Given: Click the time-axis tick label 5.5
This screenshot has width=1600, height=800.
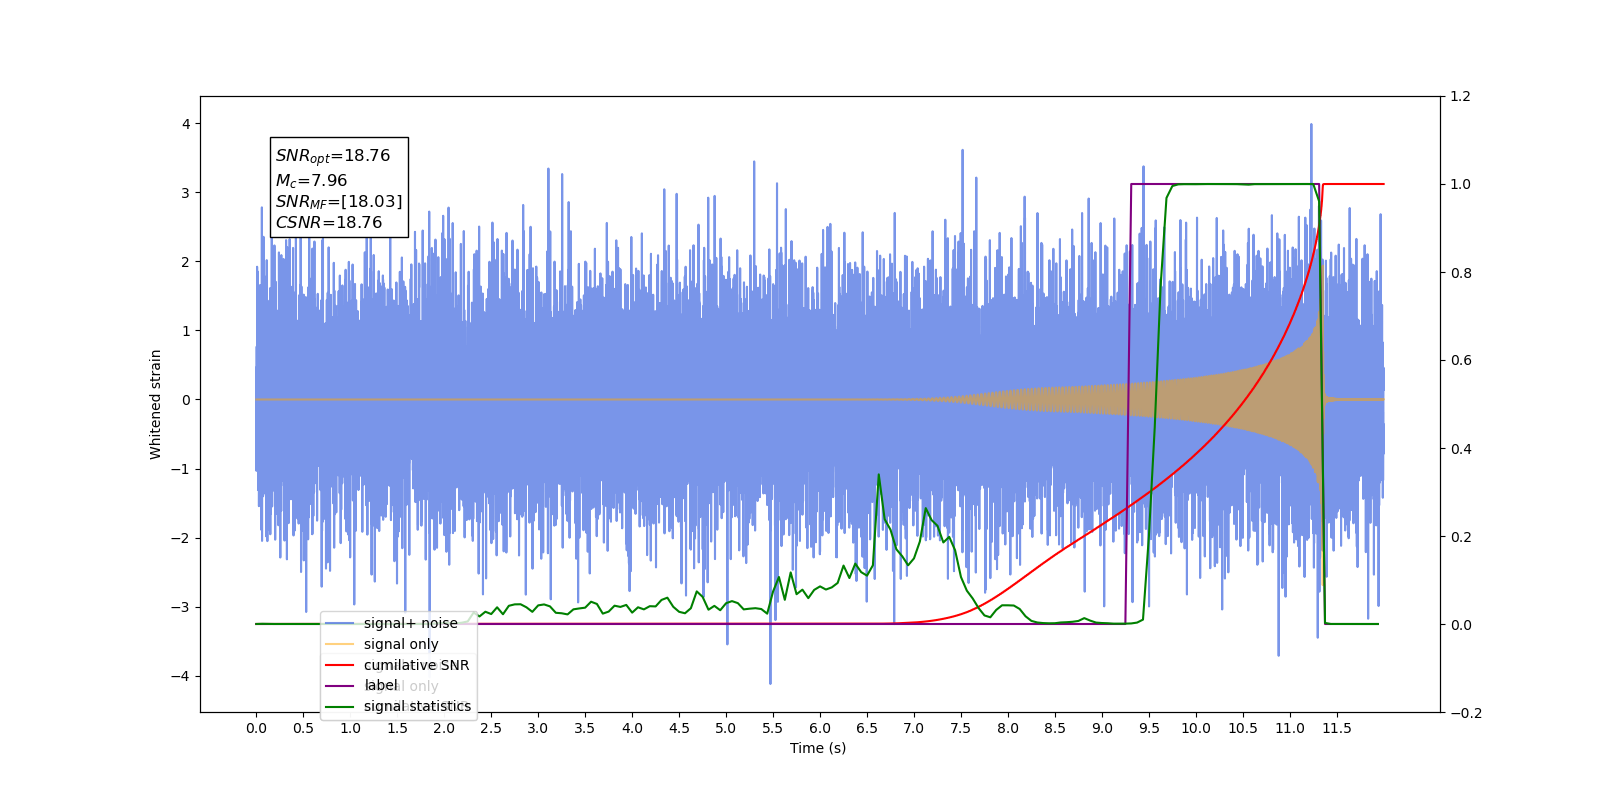Looking at the screenshot, I should 773,728.
